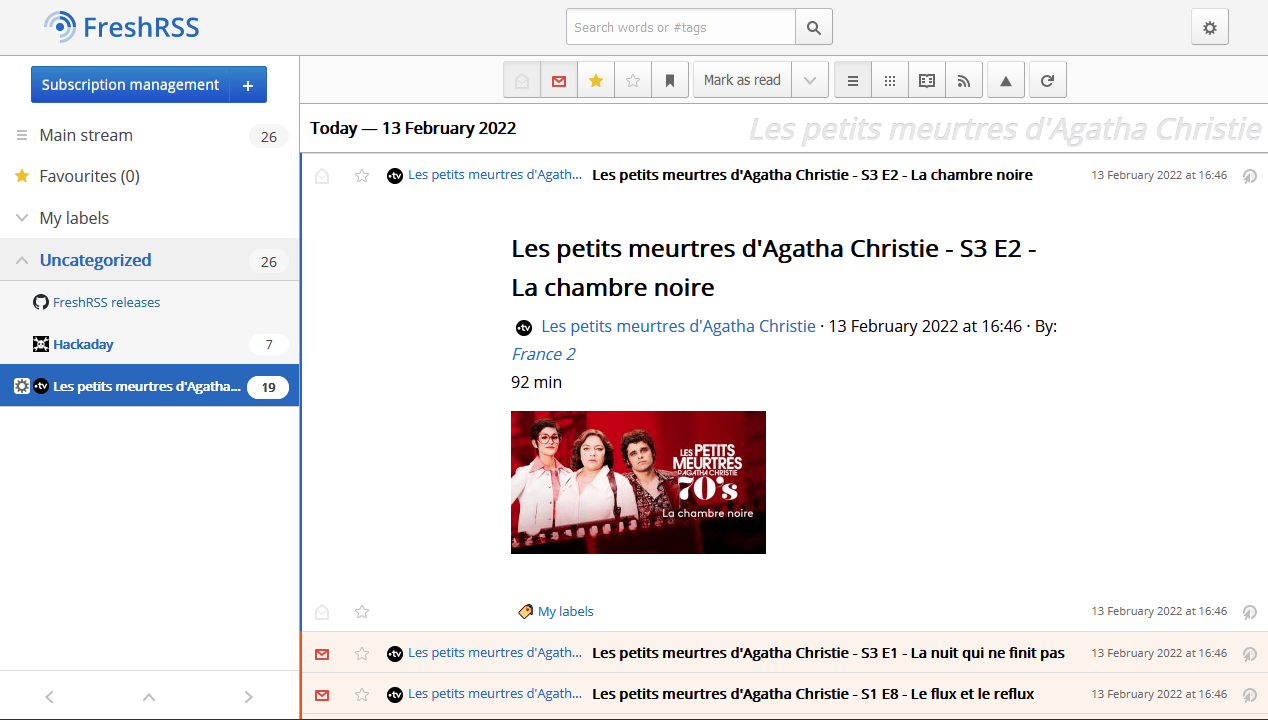This screenshot has width=1268, height=720.
Task: Toggle showing unread articles filter
Action: (x=559, y=80)
